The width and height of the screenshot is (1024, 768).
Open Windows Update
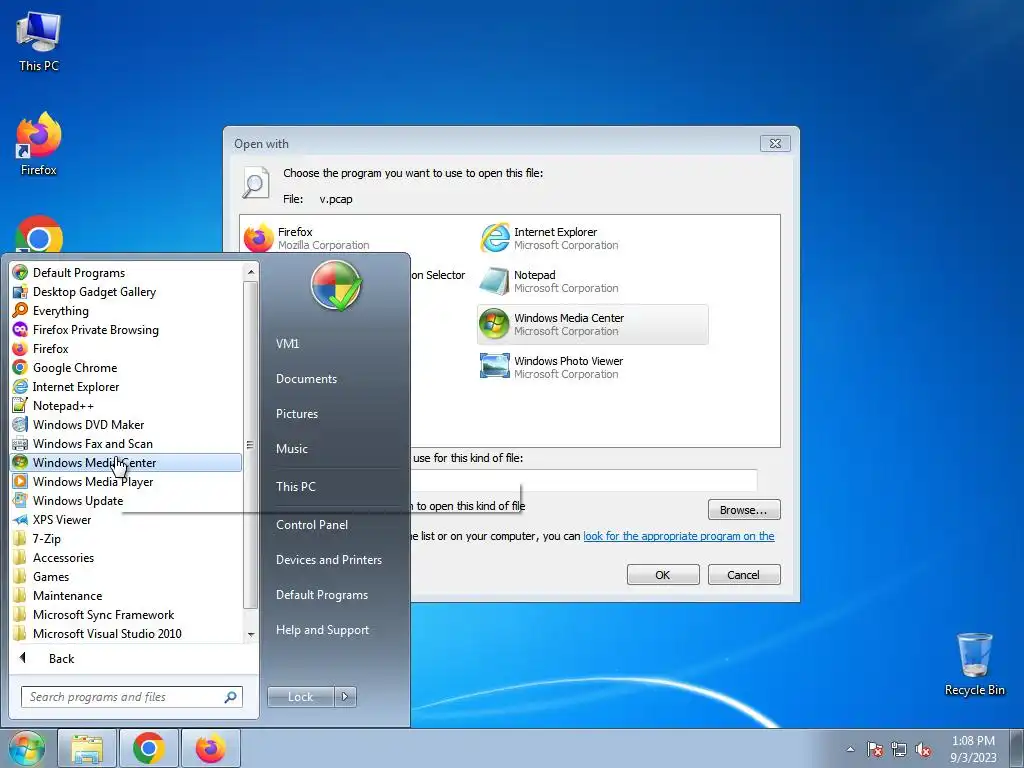click(78, 500)
